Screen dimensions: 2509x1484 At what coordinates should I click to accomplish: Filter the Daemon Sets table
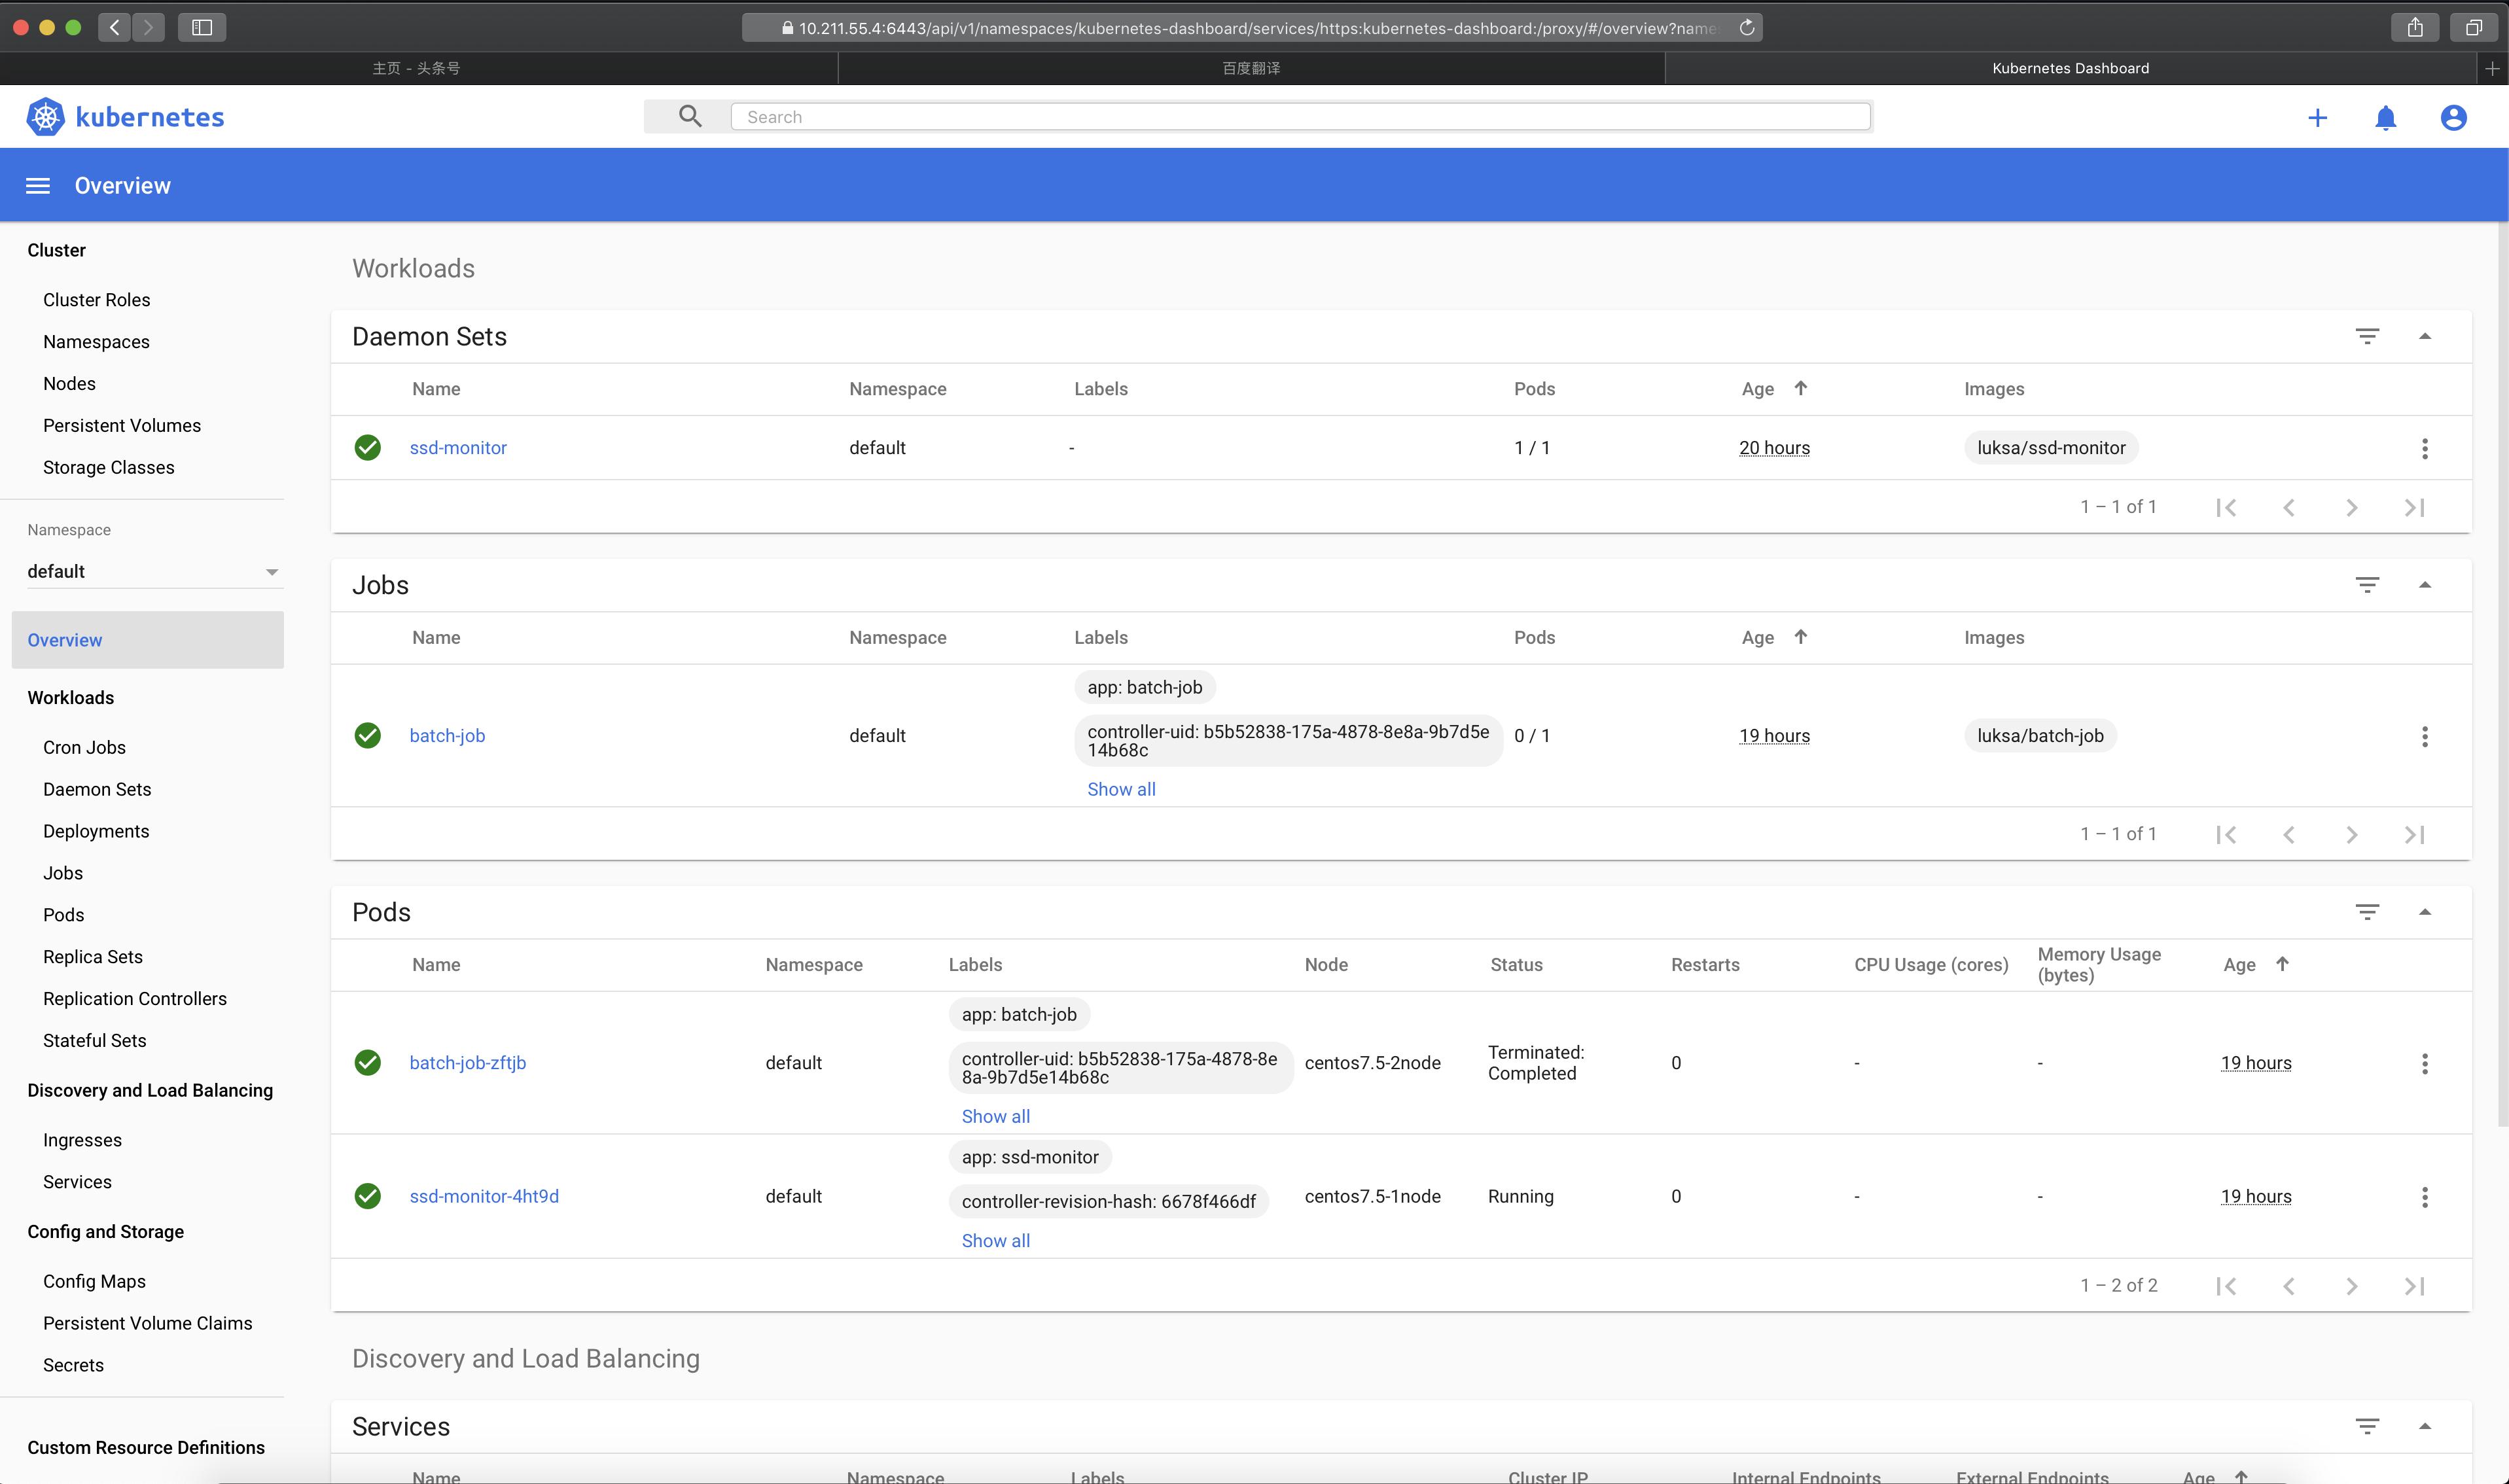tap(2367, 336)
